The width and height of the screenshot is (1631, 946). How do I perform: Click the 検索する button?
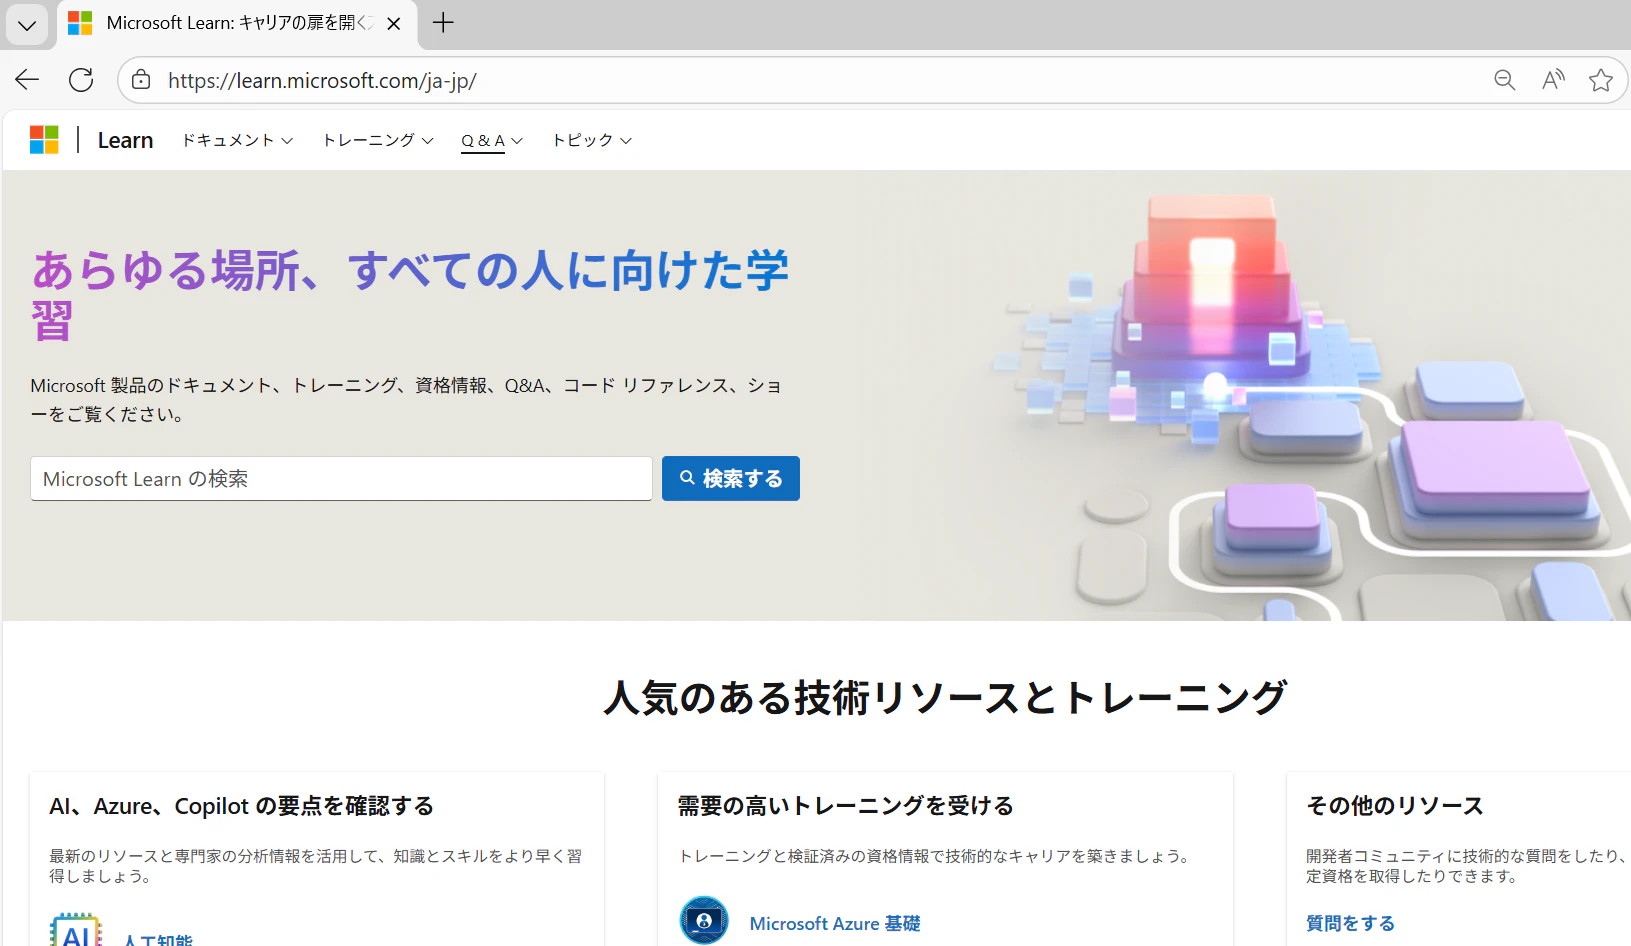731,478
